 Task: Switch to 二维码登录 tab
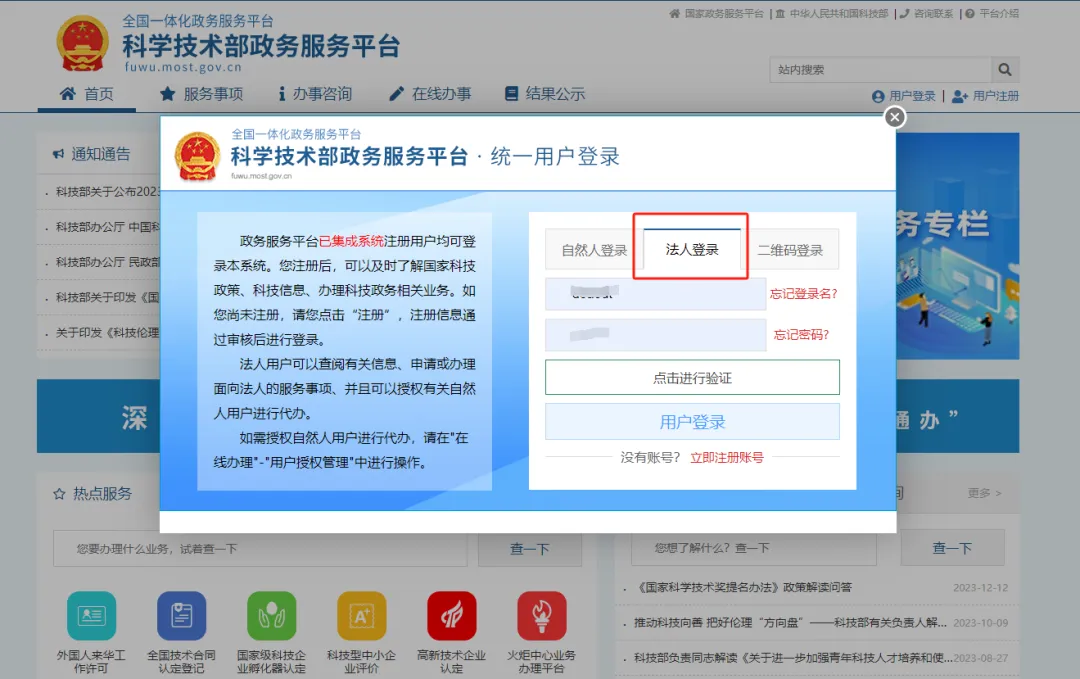pos(790,250)
